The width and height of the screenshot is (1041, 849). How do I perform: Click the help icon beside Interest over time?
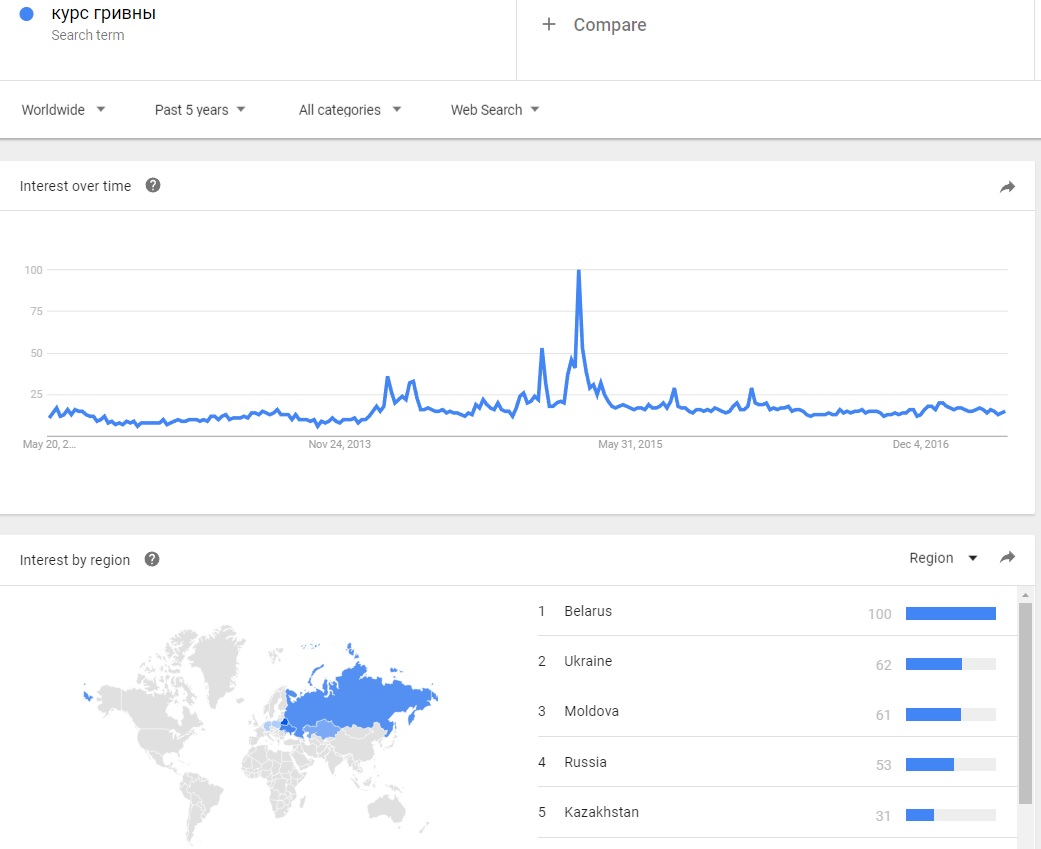pyautogui.click(x=153, y=185)
